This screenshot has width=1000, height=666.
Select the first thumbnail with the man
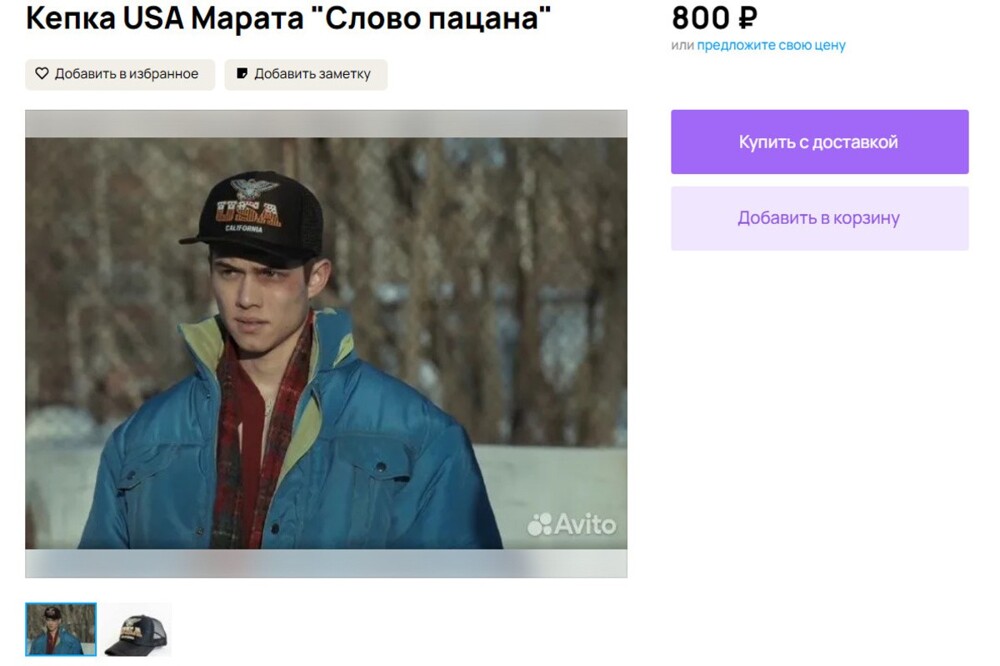coord(61,629)
